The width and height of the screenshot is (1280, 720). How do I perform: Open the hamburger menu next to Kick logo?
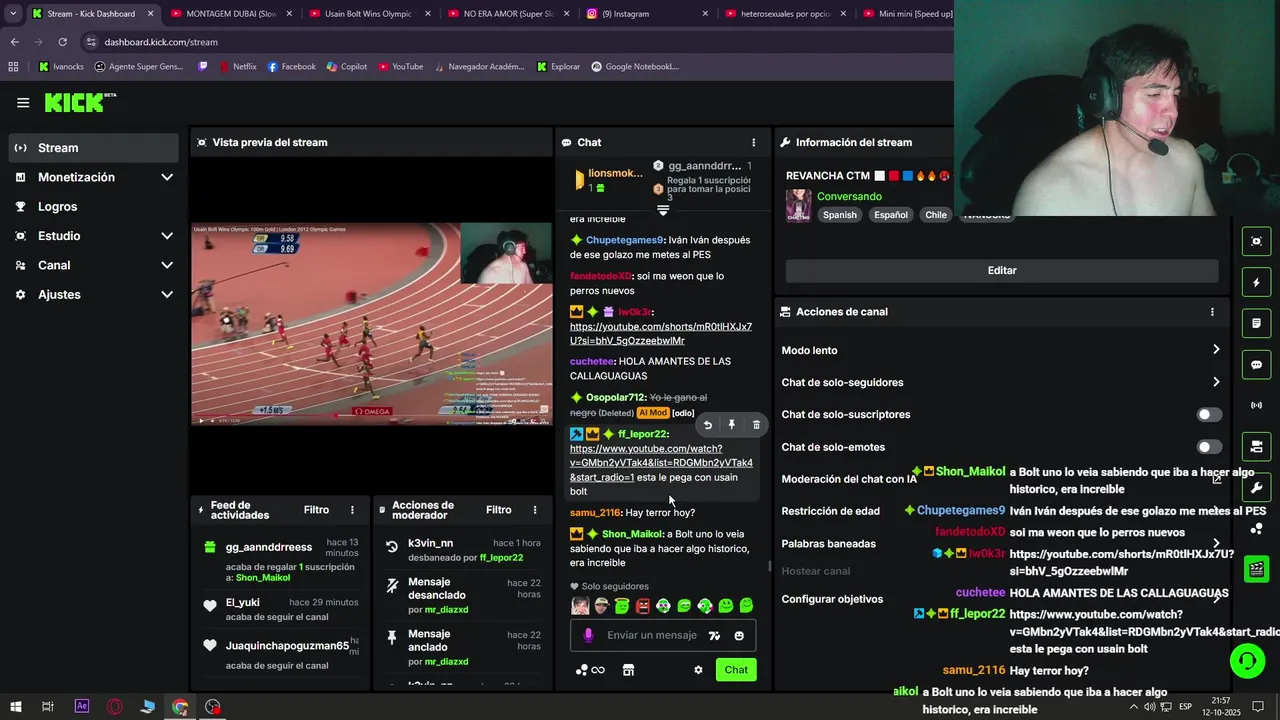pyautogui.click(x=23, y=102)
